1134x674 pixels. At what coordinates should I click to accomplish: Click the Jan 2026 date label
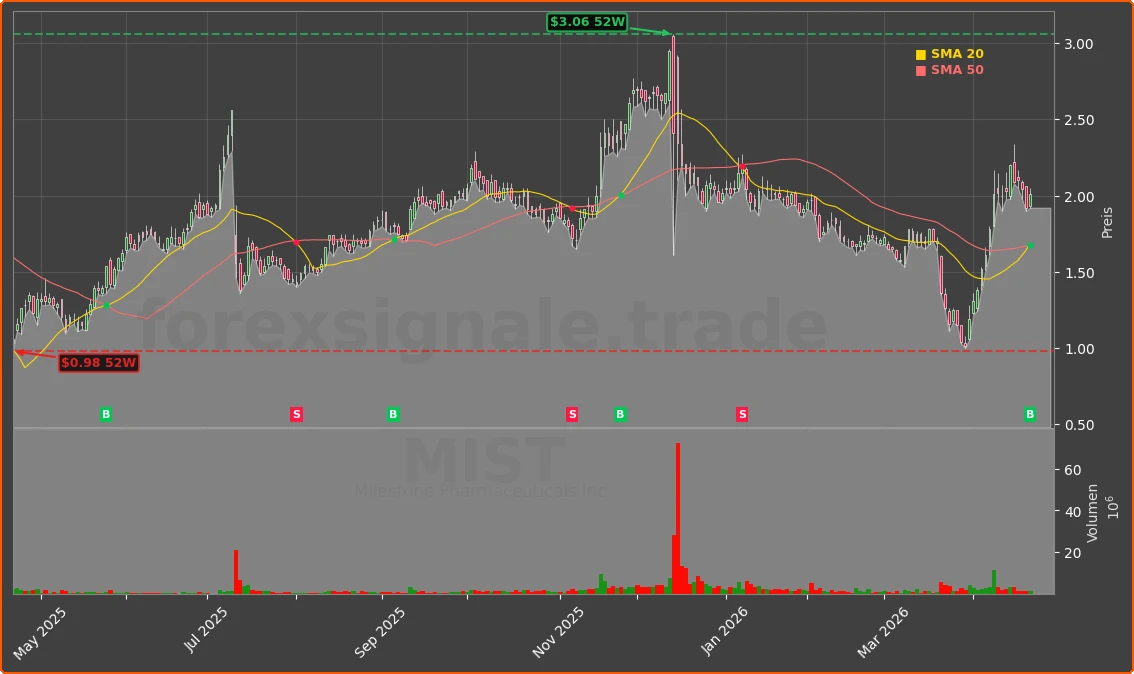click(x=725, y=631)
